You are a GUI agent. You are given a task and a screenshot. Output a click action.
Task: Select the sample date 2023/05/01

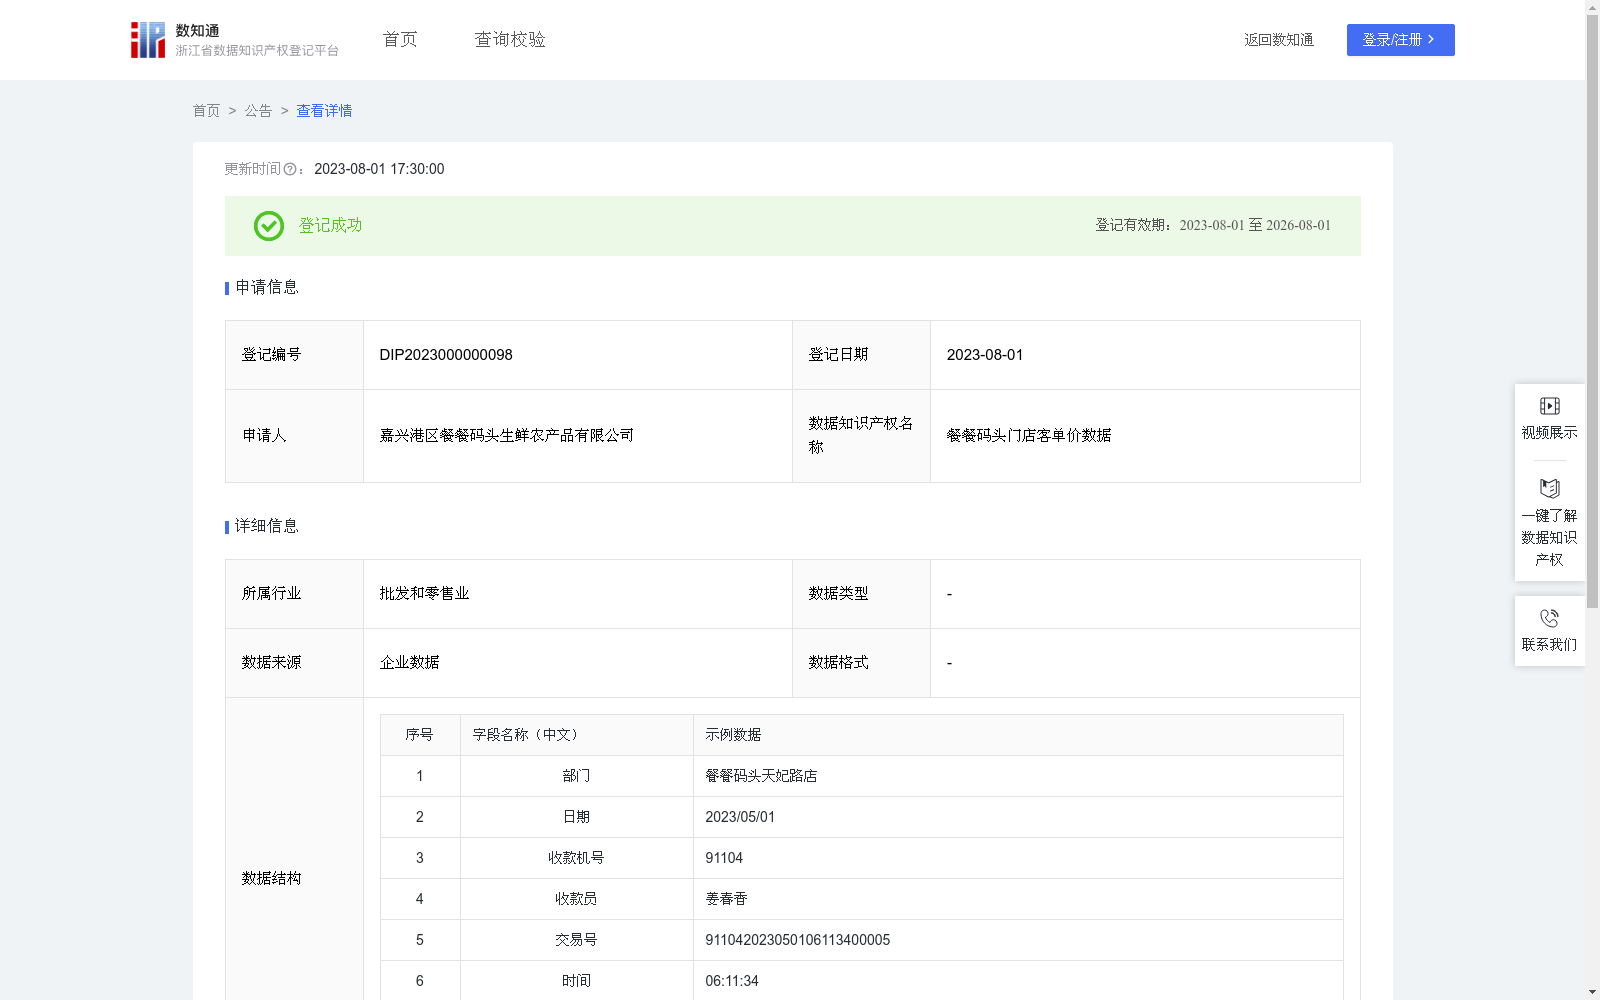[x=740, y=817]
